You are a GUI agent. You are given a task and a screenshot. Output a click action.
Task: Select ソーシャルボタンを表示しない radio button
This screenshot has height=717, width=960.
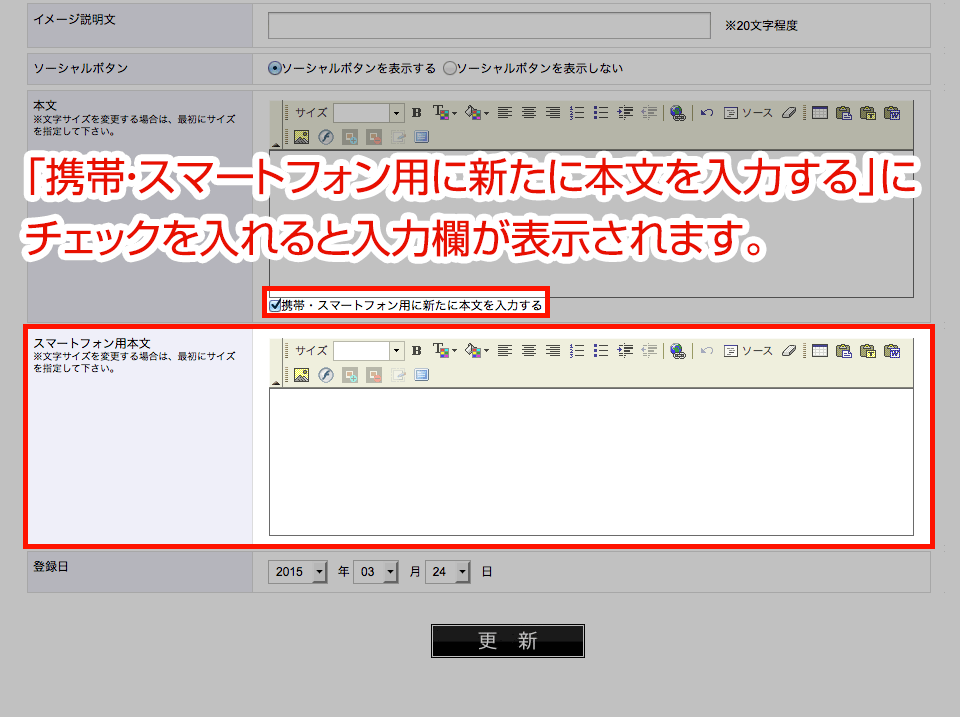450,68
